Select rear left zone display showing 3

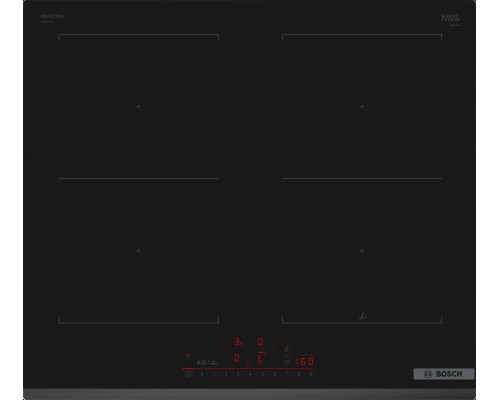238,342
